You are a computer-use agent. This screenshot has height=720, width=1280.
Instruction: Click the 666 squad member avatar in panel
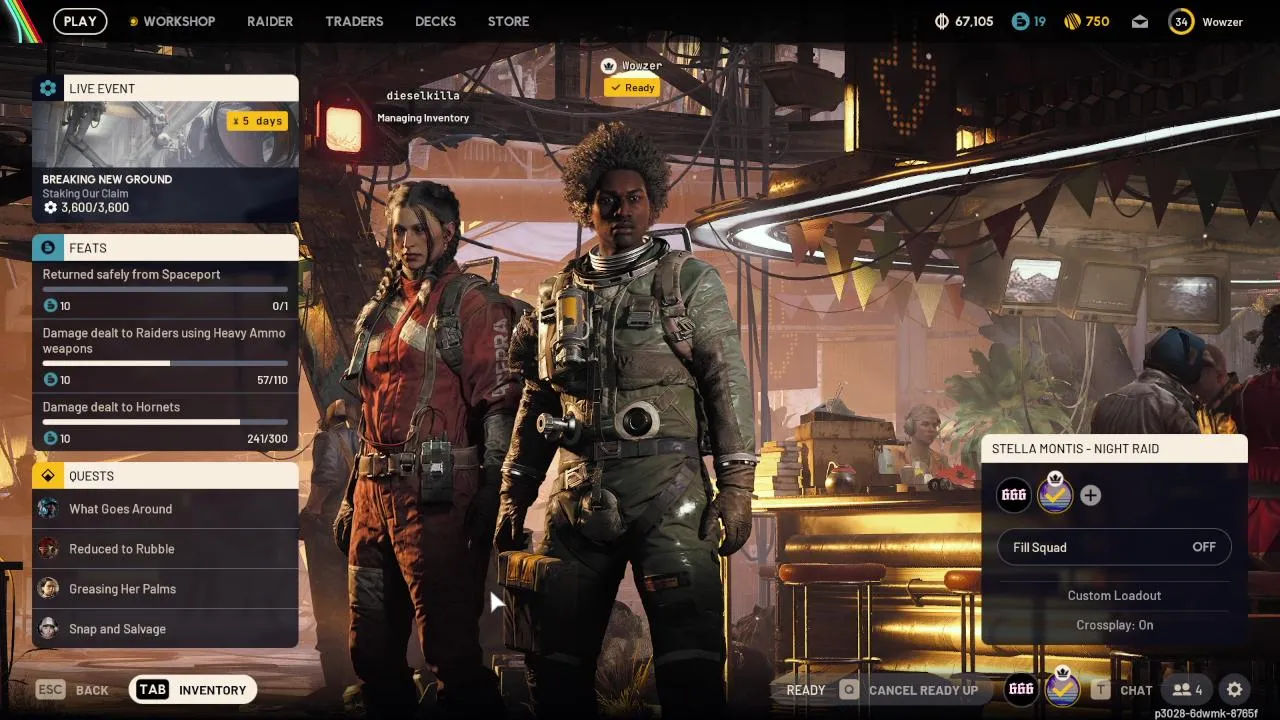(1014, 495)
